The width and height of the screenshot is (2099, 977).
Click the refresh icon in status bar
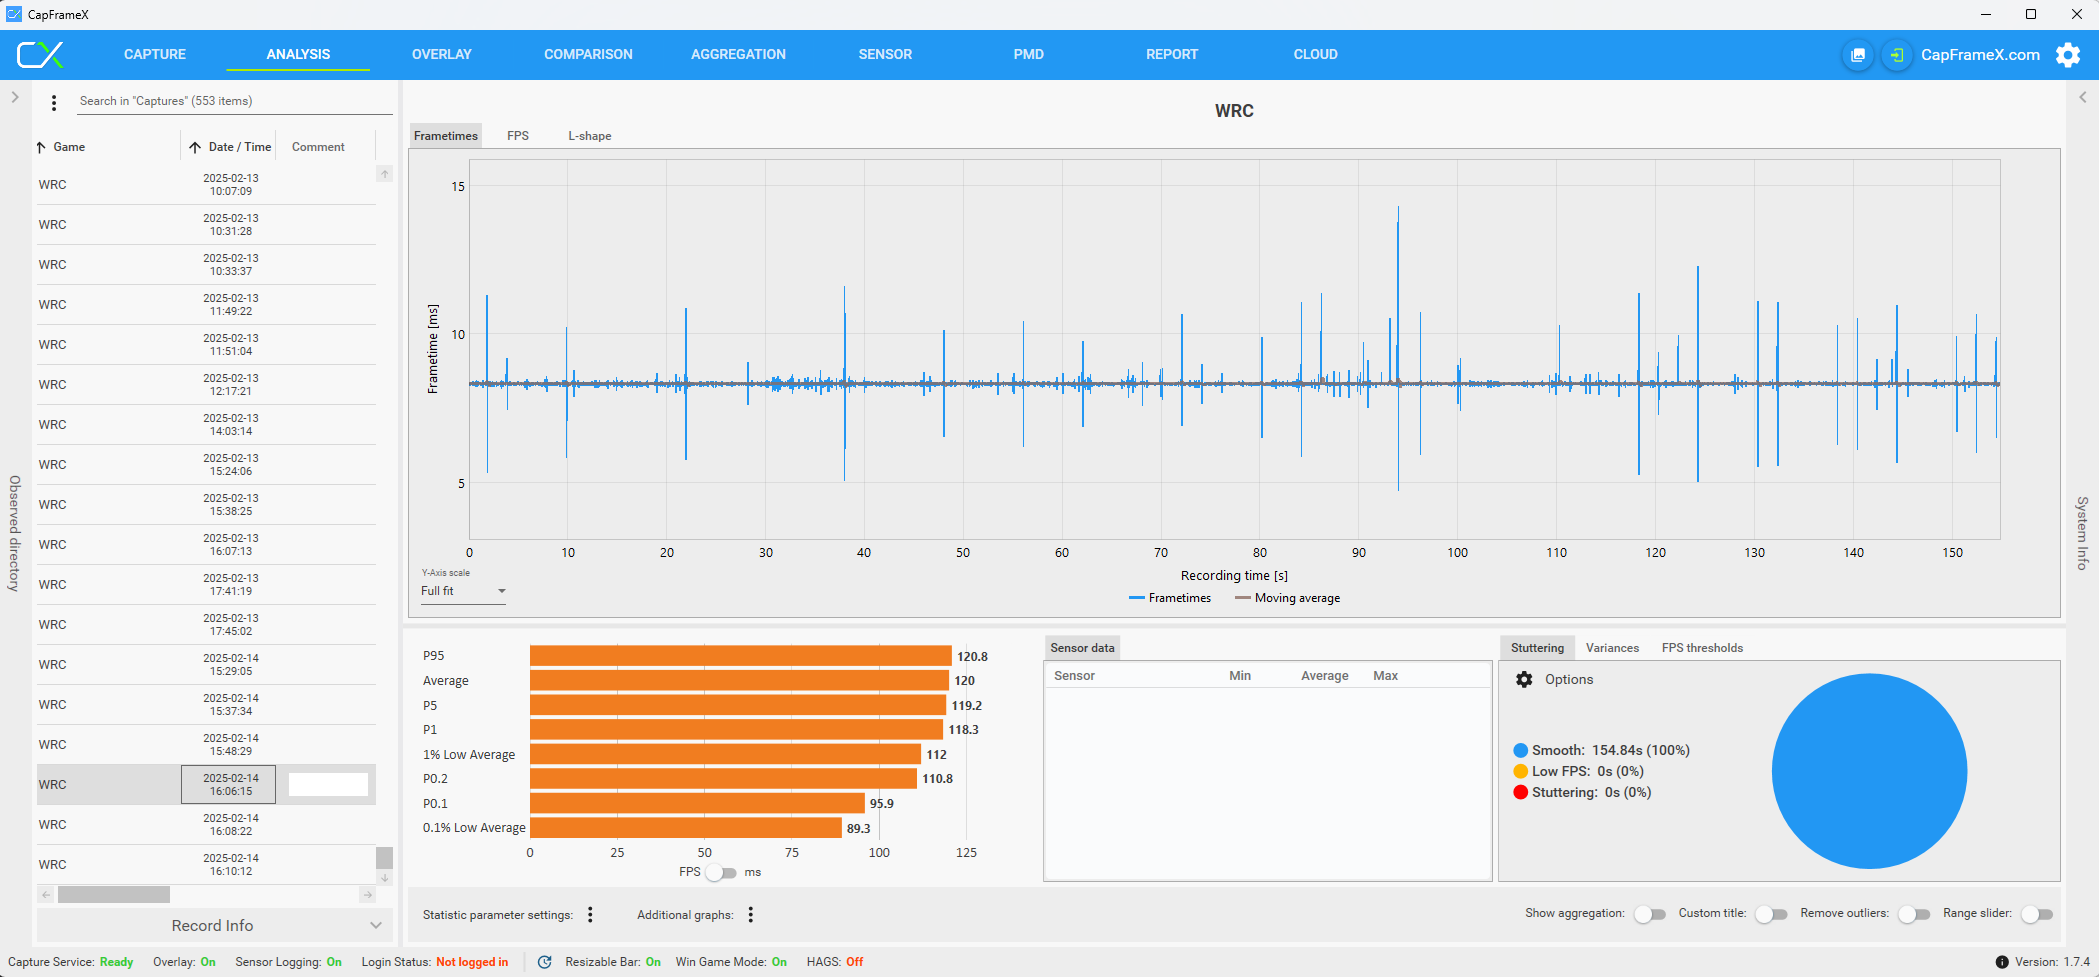[x=545, y=962]
